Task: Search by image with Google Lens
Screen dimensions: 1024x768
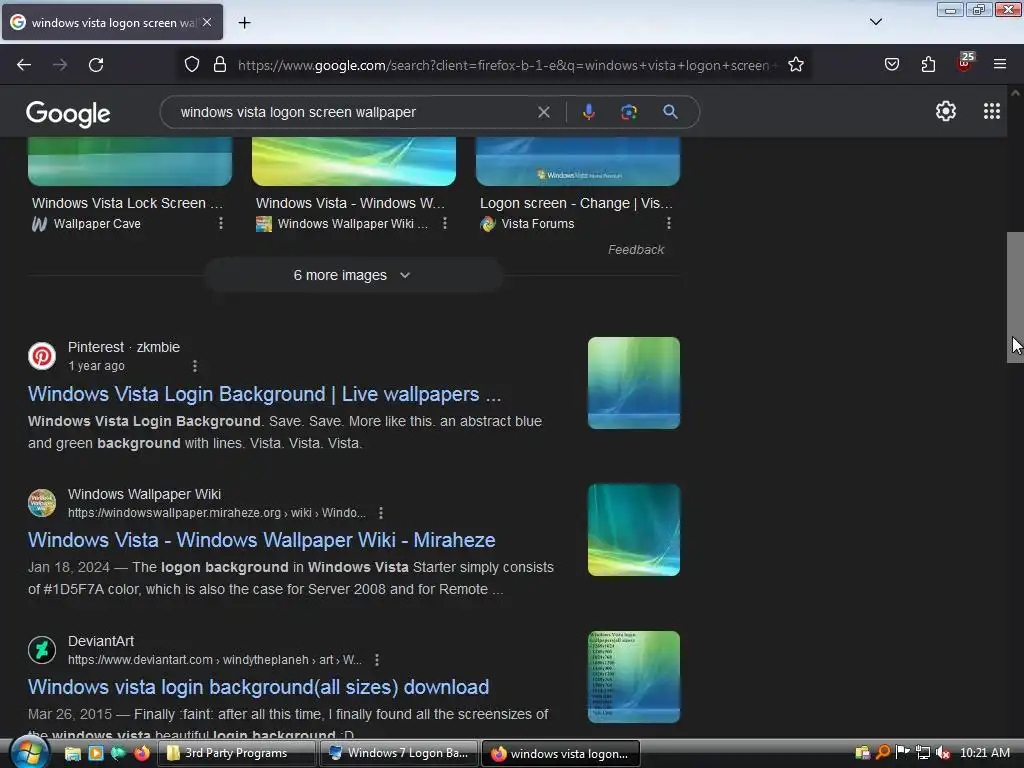Action: click(x=629, y=112)
